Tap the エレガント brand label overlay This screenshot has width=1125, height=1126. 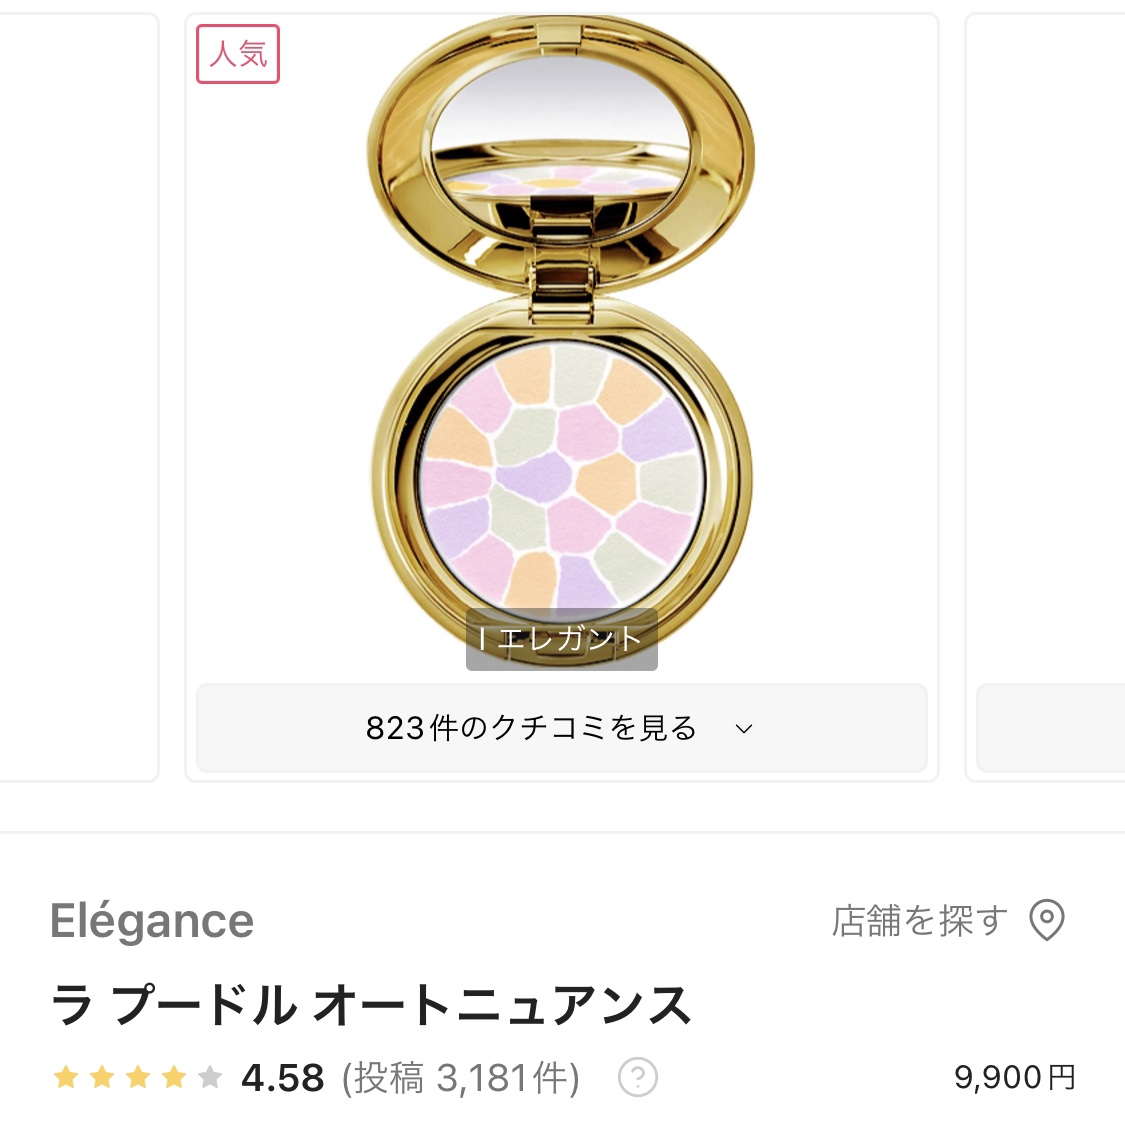click(x=561, y=639)
